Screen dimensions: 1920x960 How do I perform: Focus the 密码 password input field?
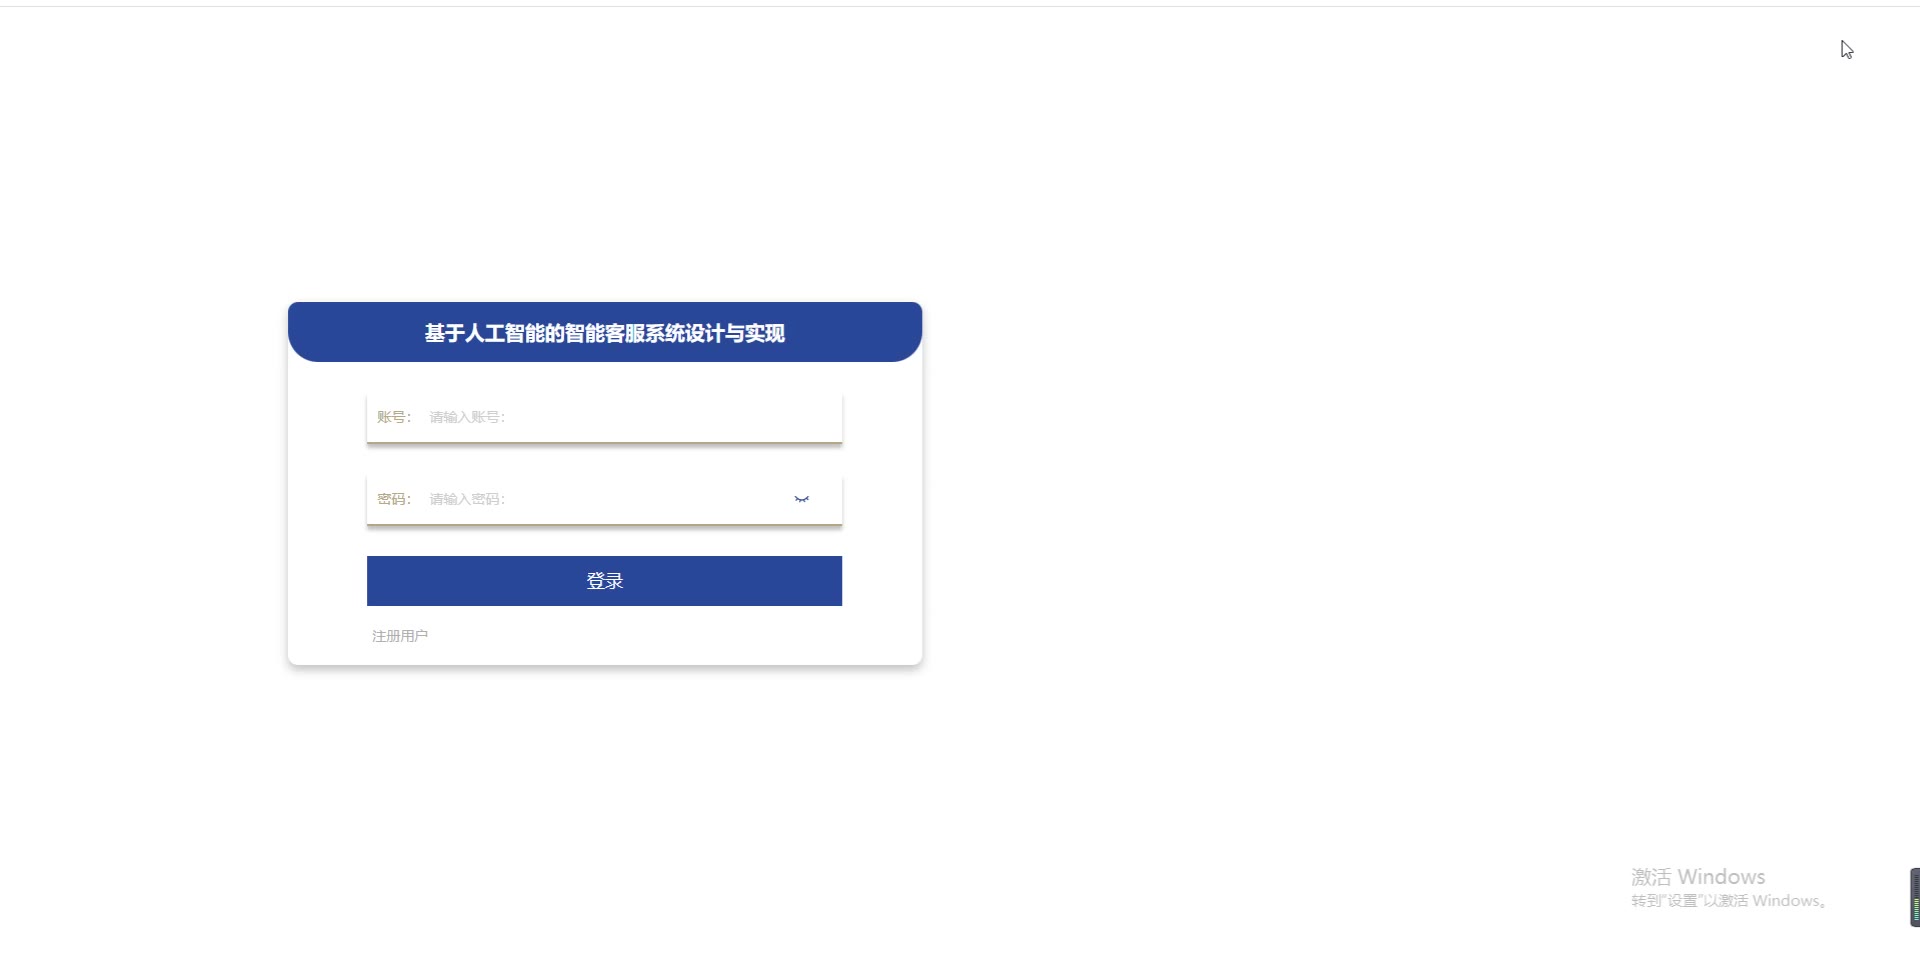(604, 499)
